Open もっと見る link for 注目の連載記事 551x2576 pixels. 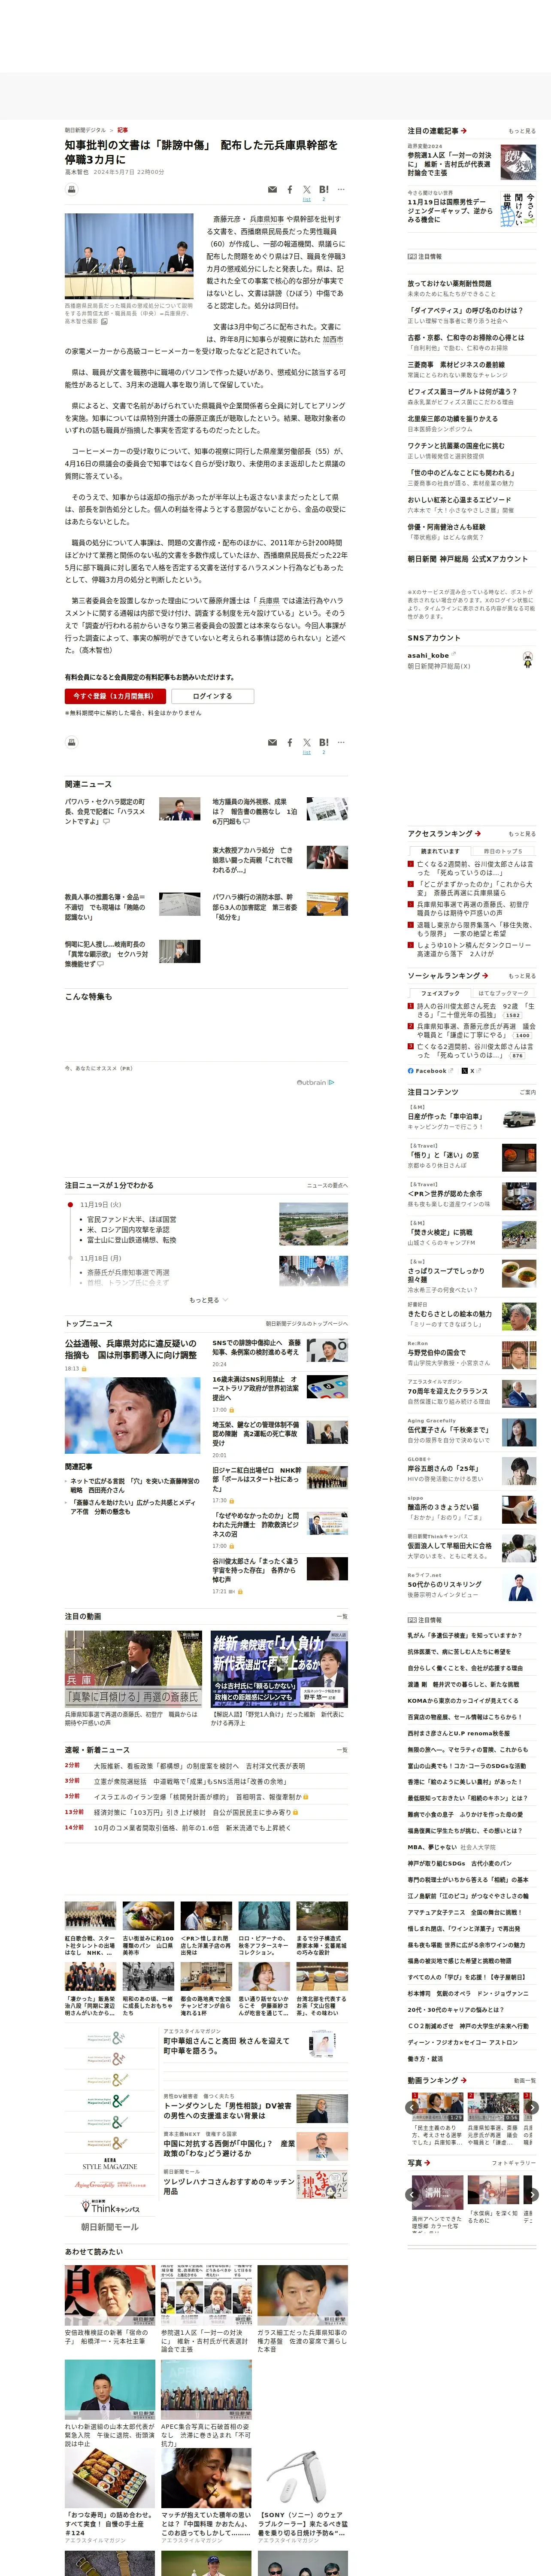tap(522, 131)
